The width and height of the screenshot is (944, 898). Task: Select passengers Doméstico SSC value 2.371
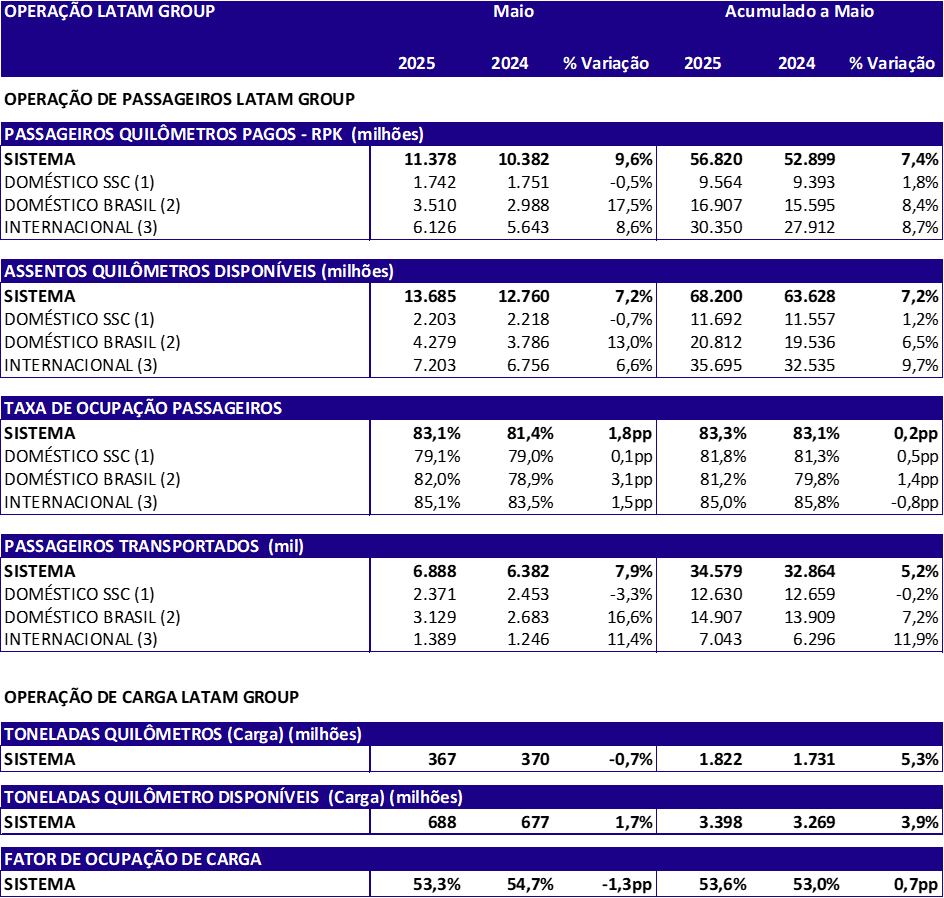tap(435, 595)
